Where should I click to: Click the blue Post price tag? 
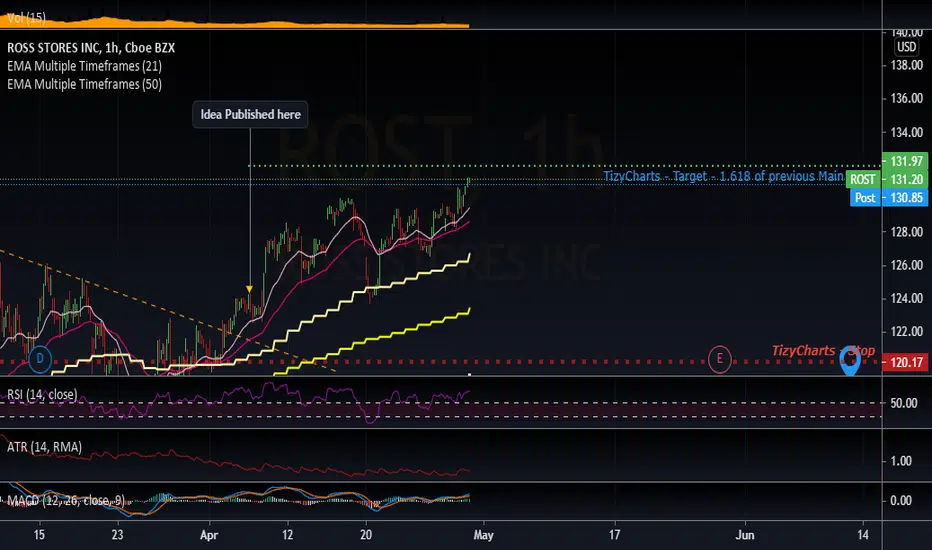863,198
